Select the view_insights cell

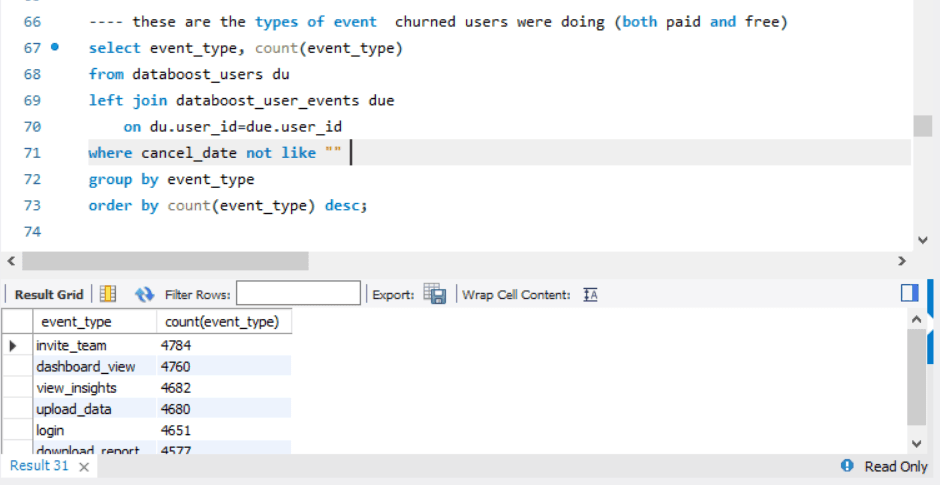(x=95, y=388)
